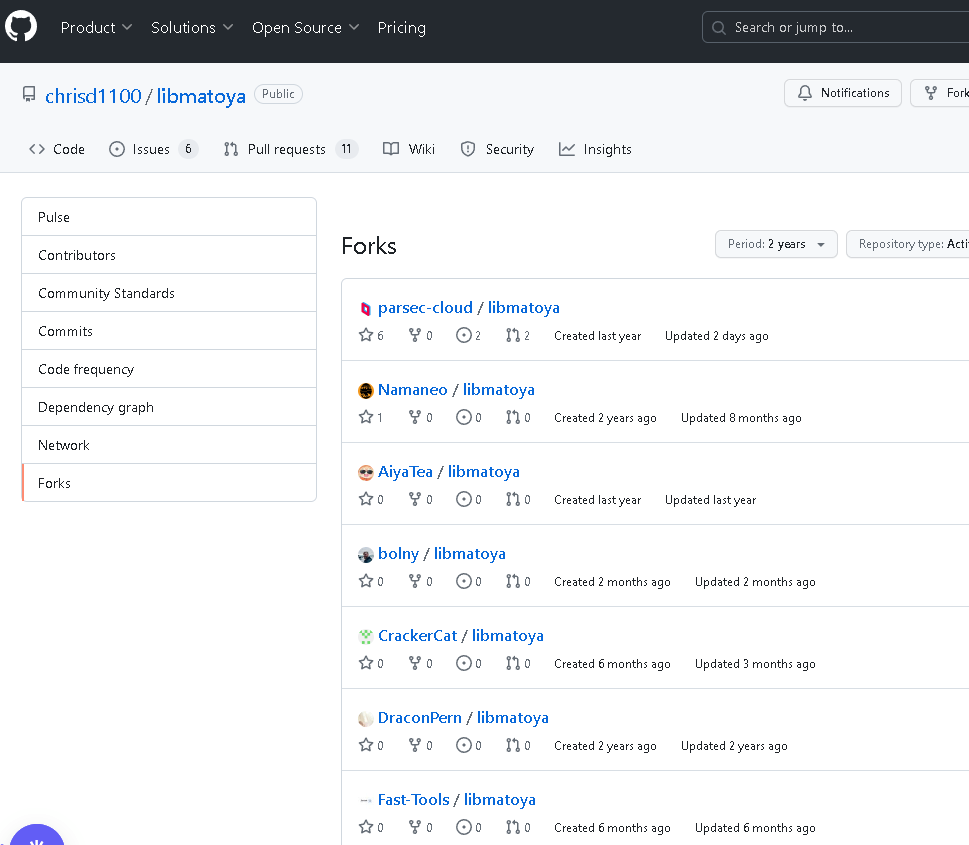This screenshot has width=969, height=845.
Task: Open the parsec-cloud owner link
Action: point(425,308)
